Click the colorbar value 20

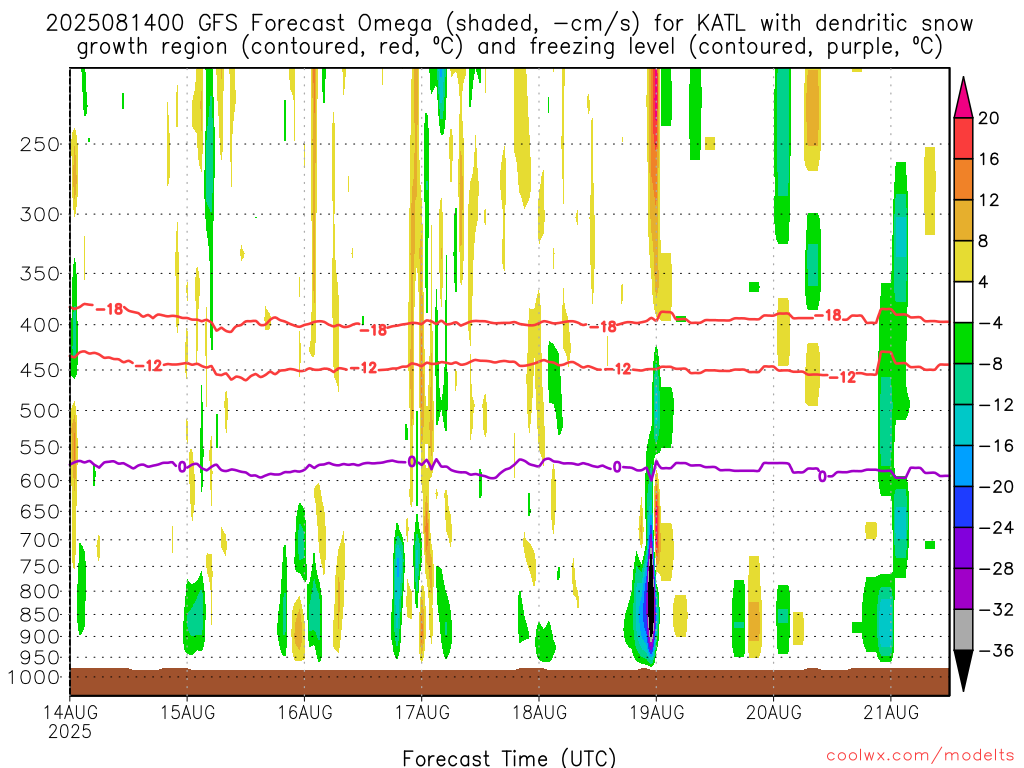(989, 118)
